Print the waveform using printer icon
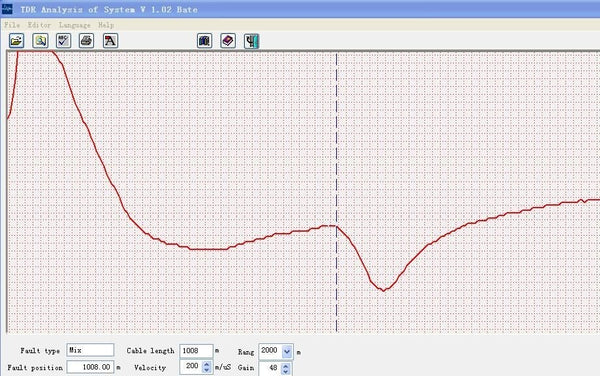Screen dimensions: 600x376 pos(87,41)
